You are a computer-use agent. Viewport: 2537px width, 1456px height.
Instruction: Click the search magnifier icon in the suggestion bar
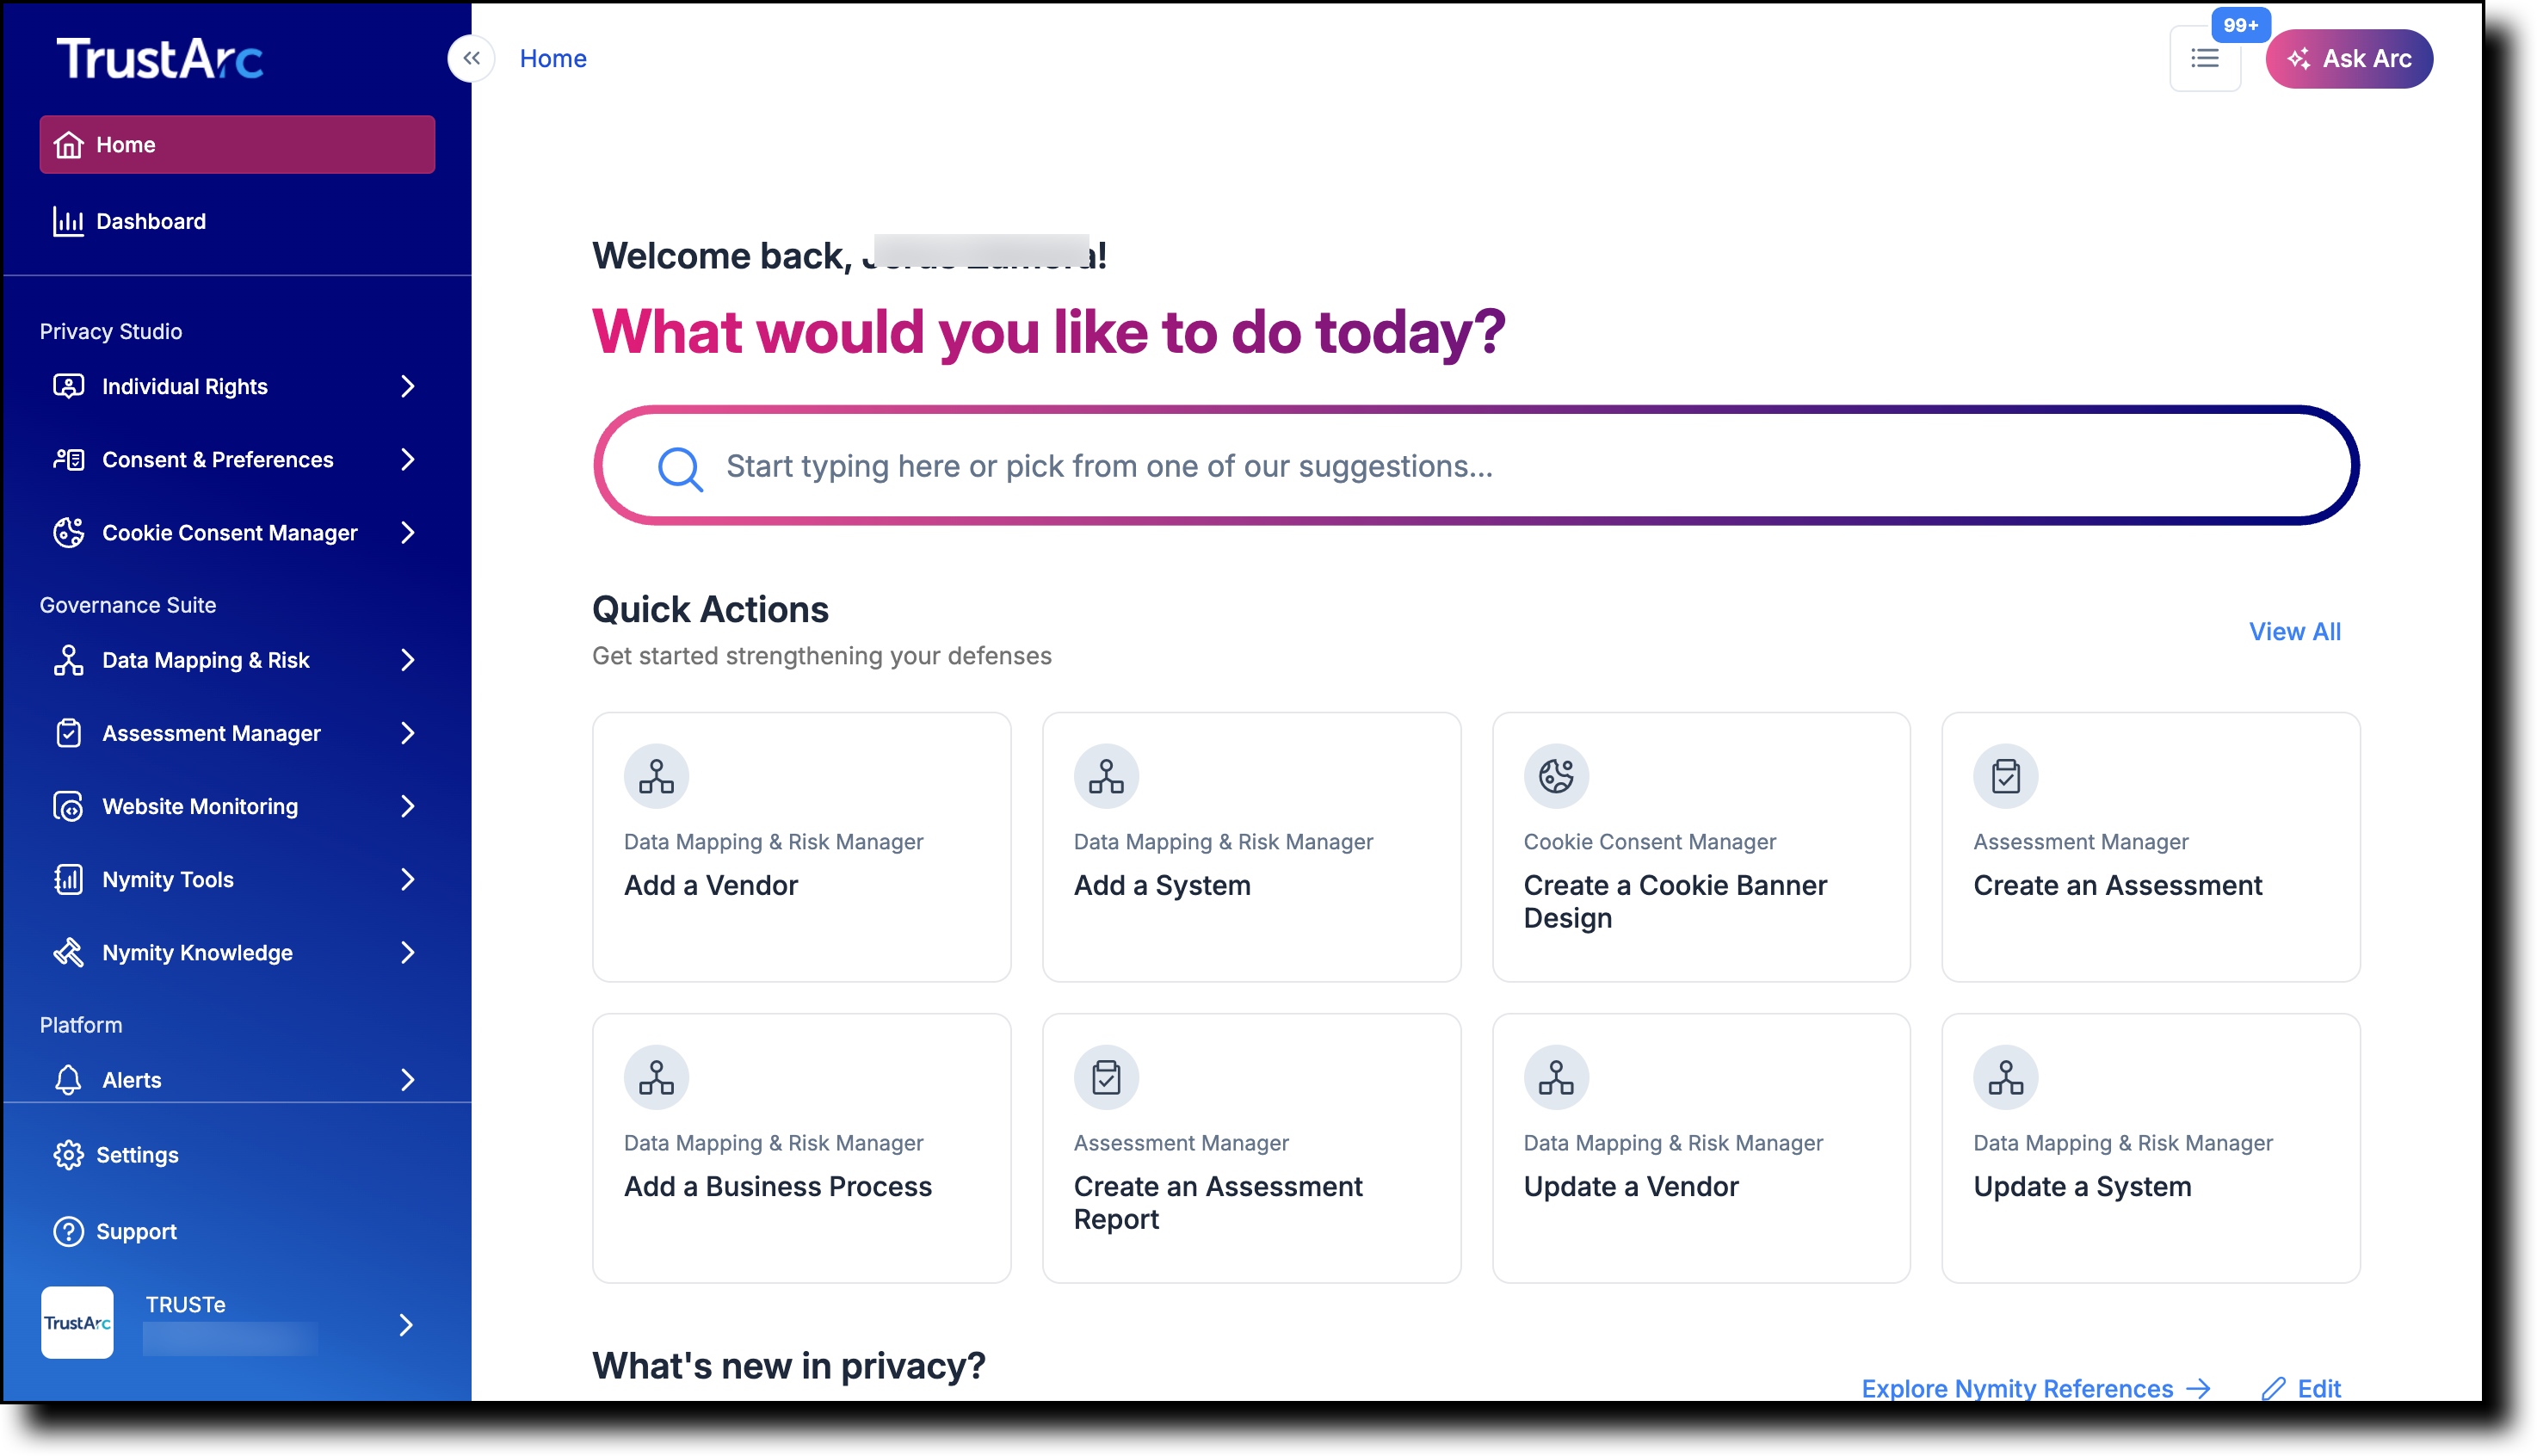[680, 466]
